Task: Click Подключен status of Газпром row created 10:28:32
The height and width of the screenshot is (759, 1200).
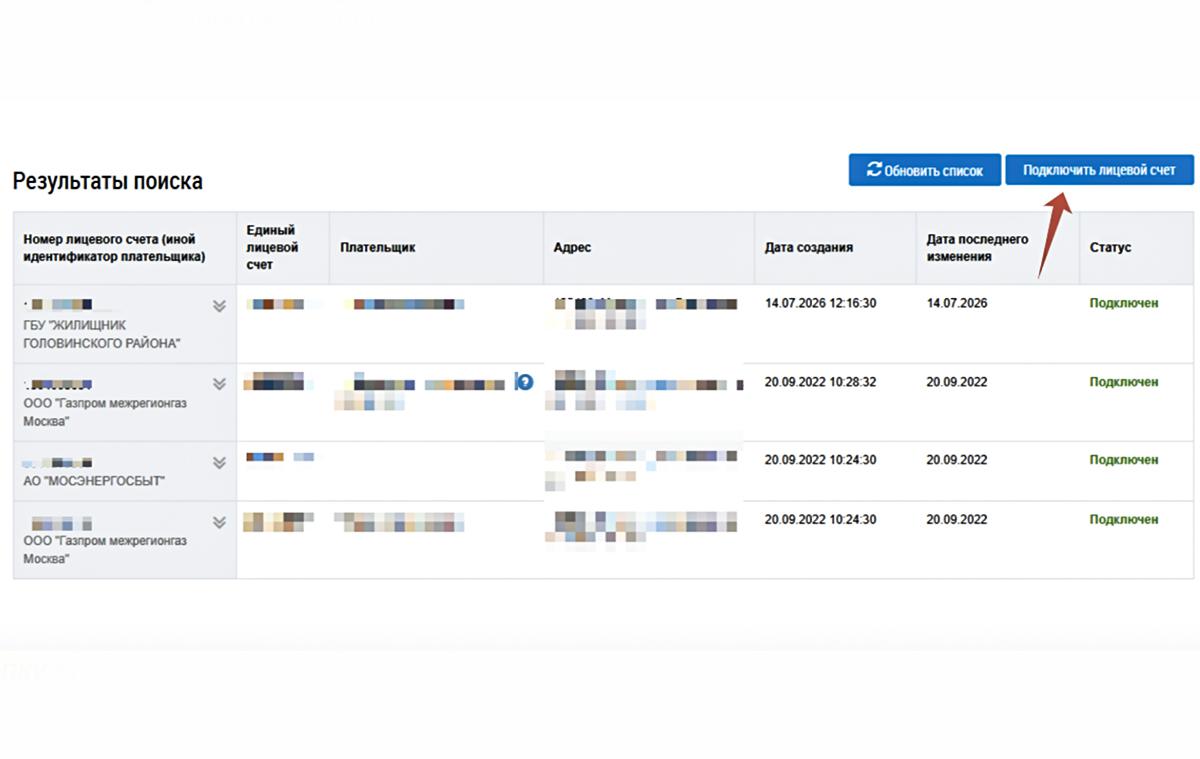Action: coord(1124,382)
